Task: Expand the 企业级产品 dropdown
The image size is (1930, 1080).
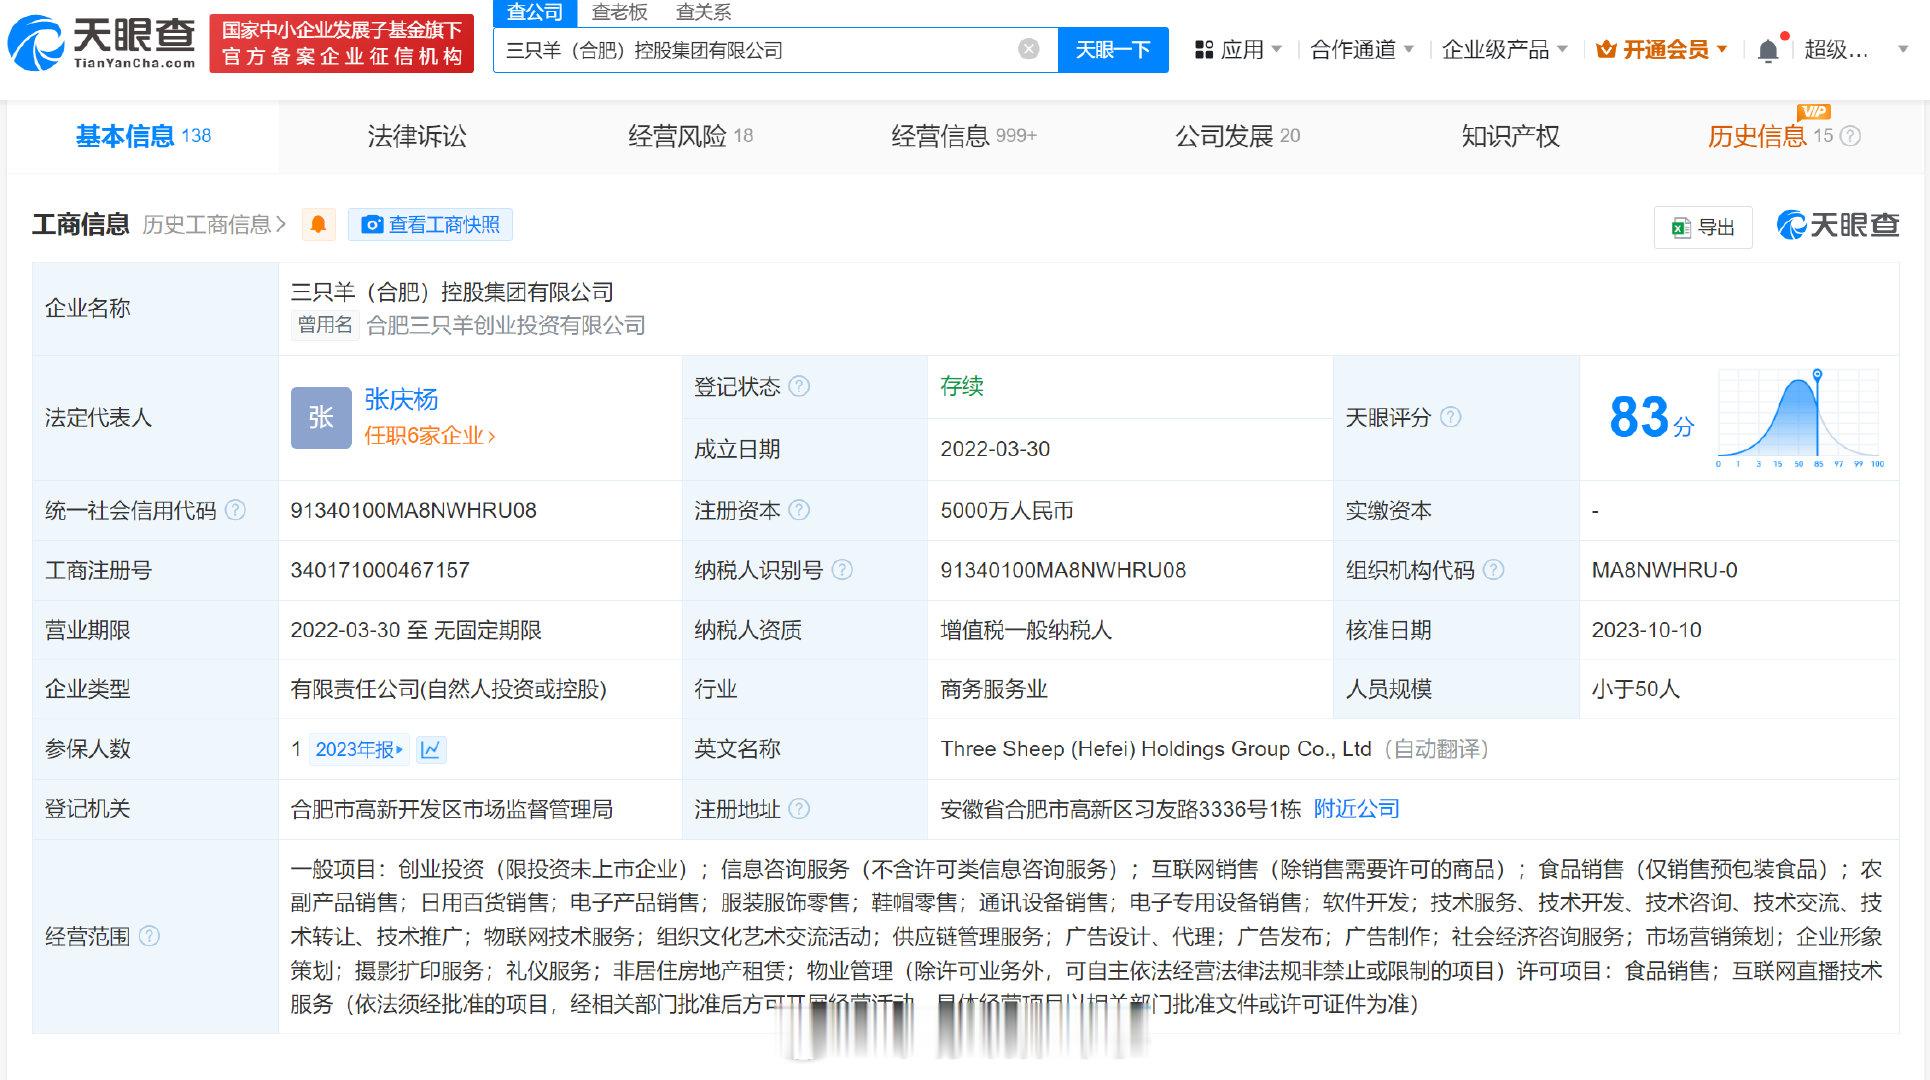Action: 1505,50
